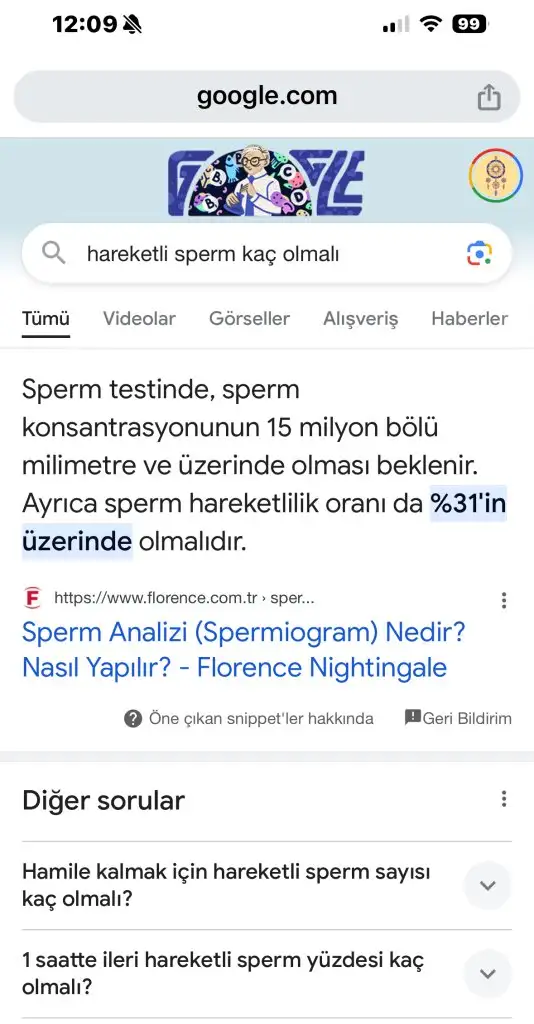534x1024 pixels.
Task: Open "Öne çıkan snippet'ler hakkında" link
Action: (x=261, y=719)
